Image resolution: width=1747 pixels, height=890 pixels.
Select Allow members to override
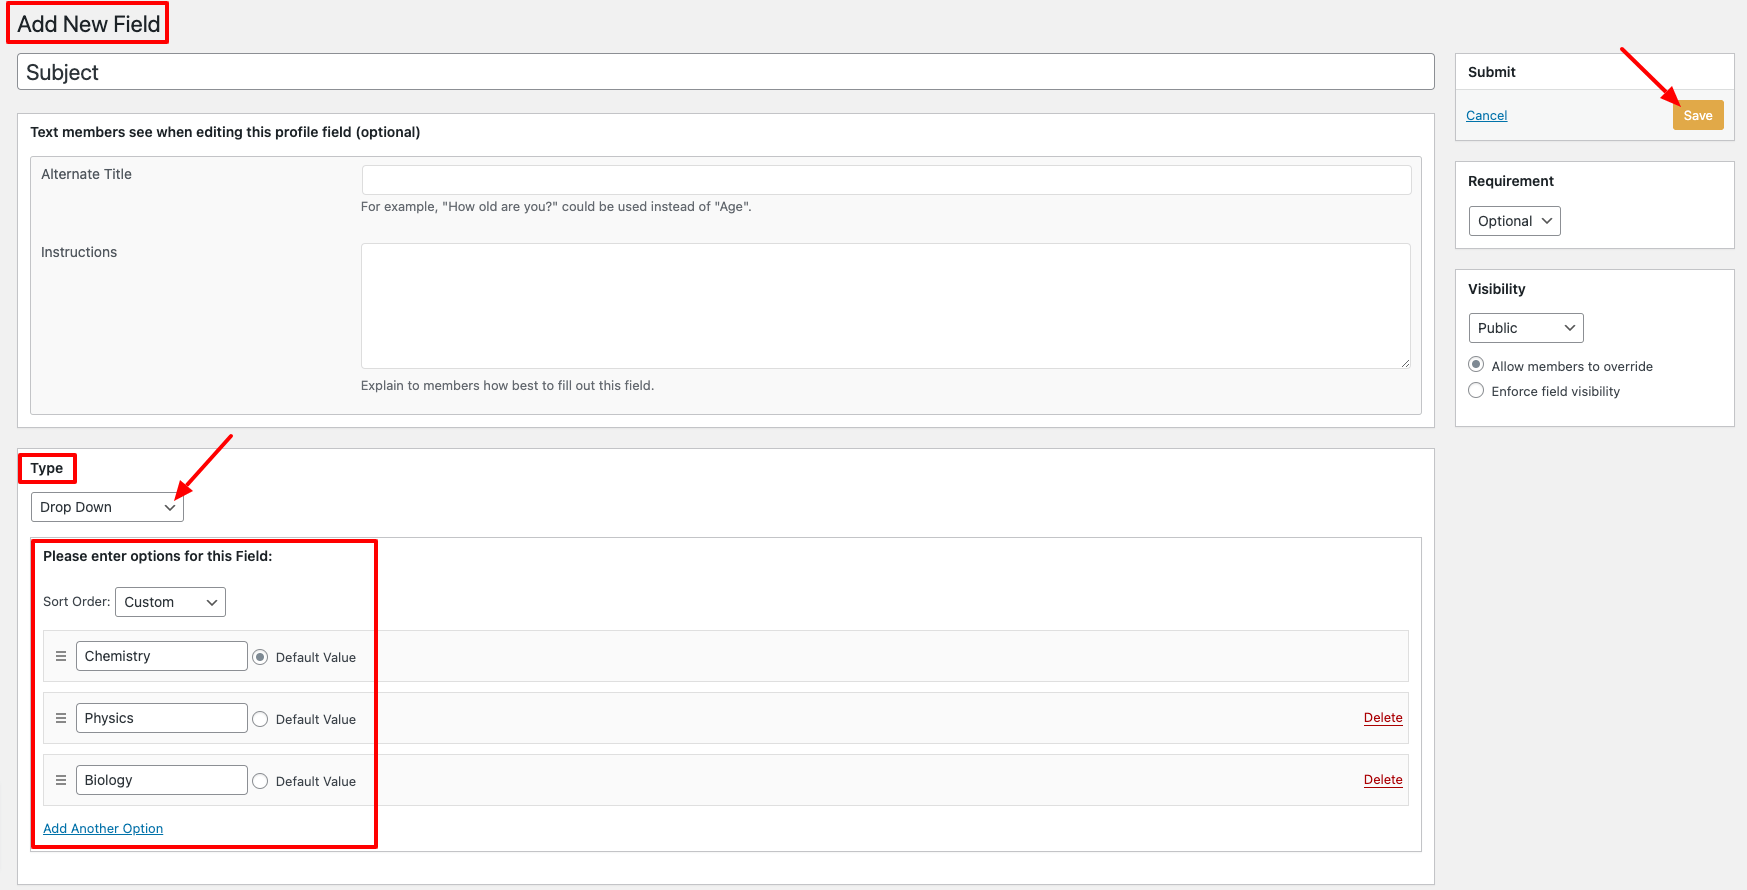(x=1476, y=365)
